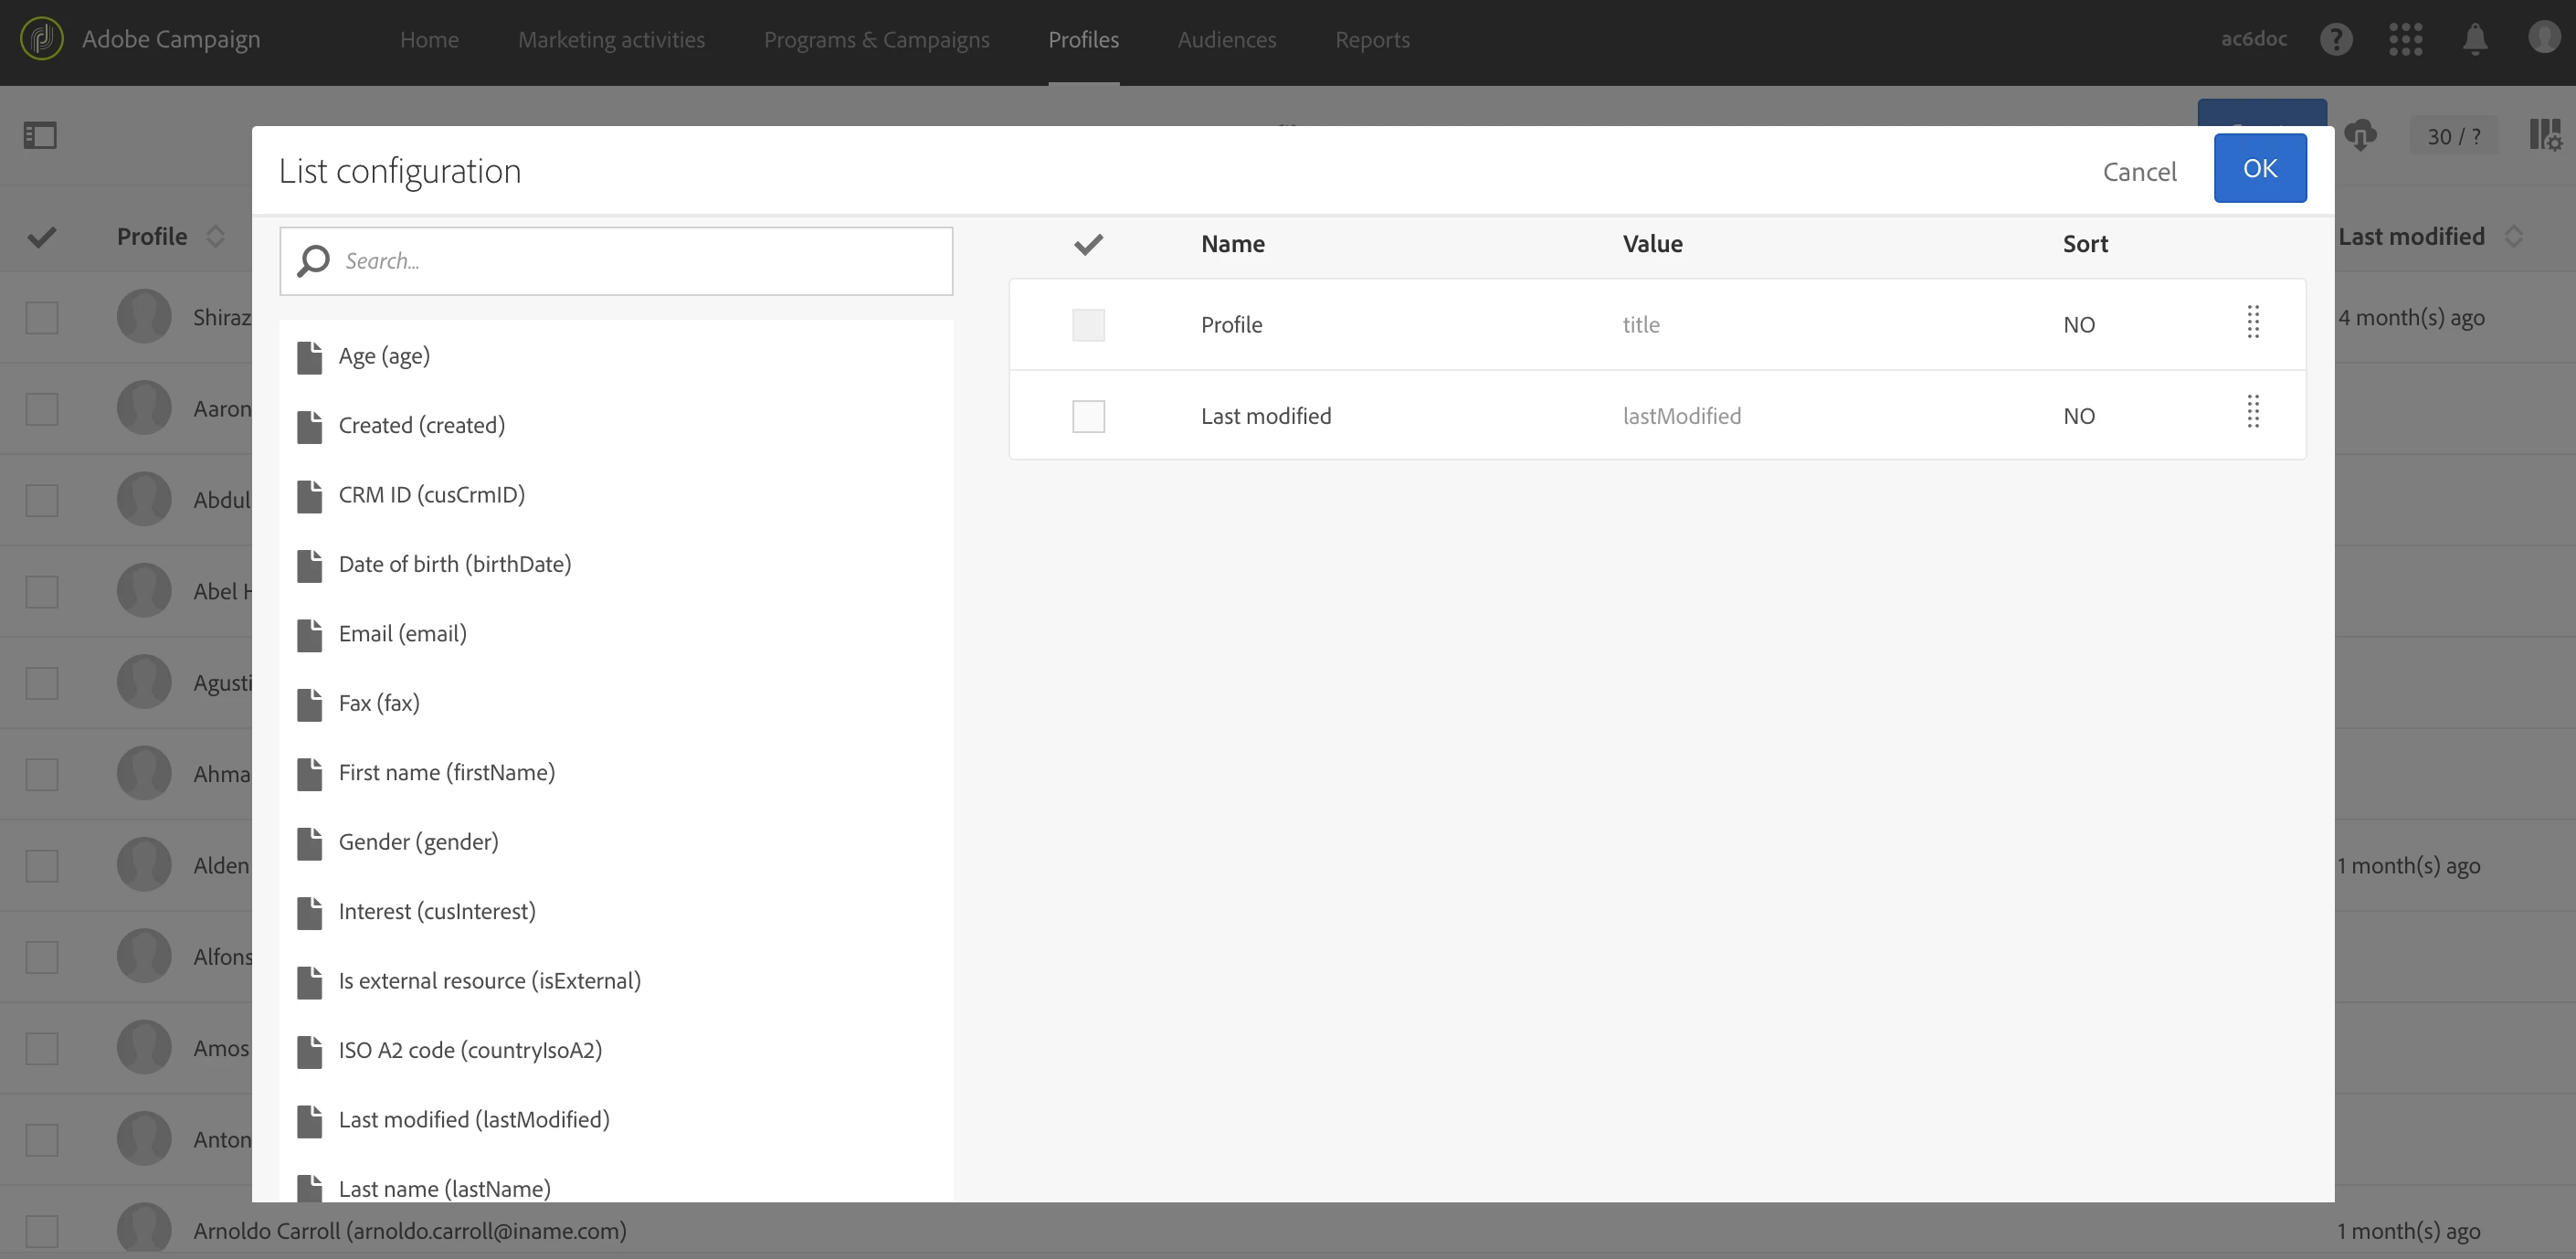This screenshot has height=1259, width=2576.
Task: Click the user avatar icon
Action: [x=2543, y=38]
